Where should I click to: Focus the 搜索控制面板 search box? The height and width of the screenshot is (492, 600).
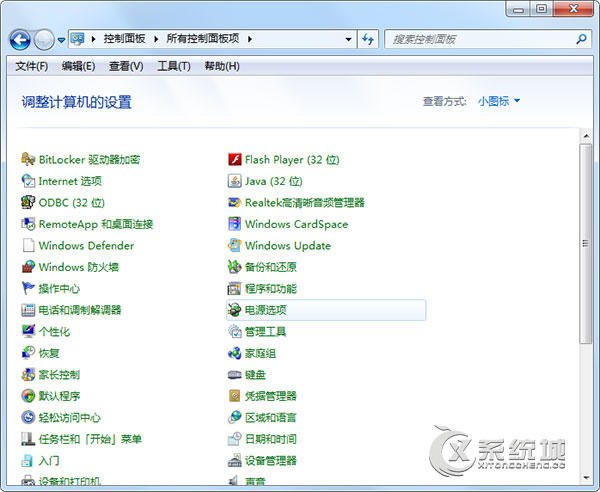click(x=488, y=39)
